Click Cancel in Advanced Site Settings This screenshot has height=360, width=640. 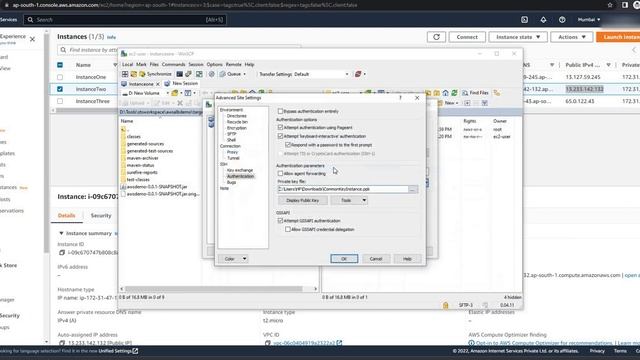coord(376,259)
